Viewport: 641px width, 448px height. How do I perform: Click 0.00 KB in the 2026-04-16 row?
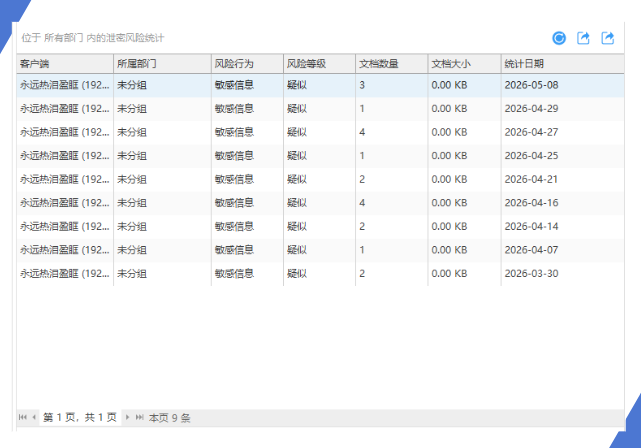click(449, 203)
